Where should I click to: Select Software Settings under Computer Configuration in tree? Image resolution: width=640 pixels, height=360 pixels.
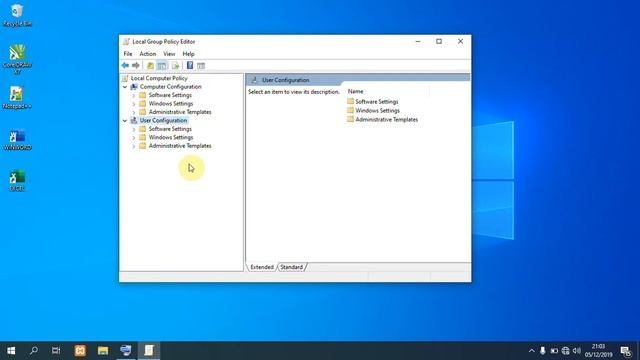(170, 95)
